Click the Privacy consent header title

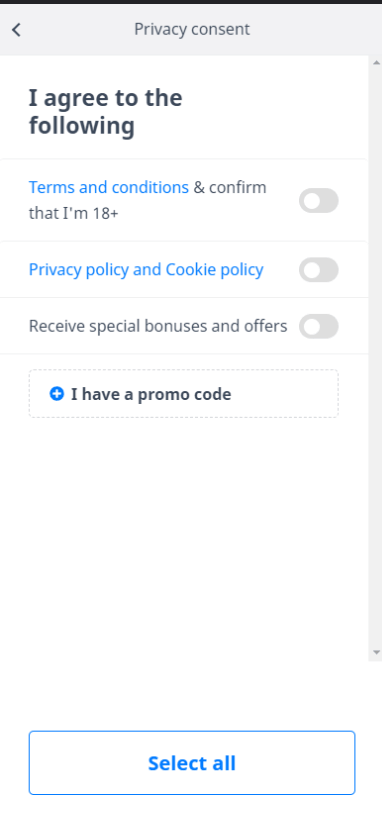tap(192, 29)
